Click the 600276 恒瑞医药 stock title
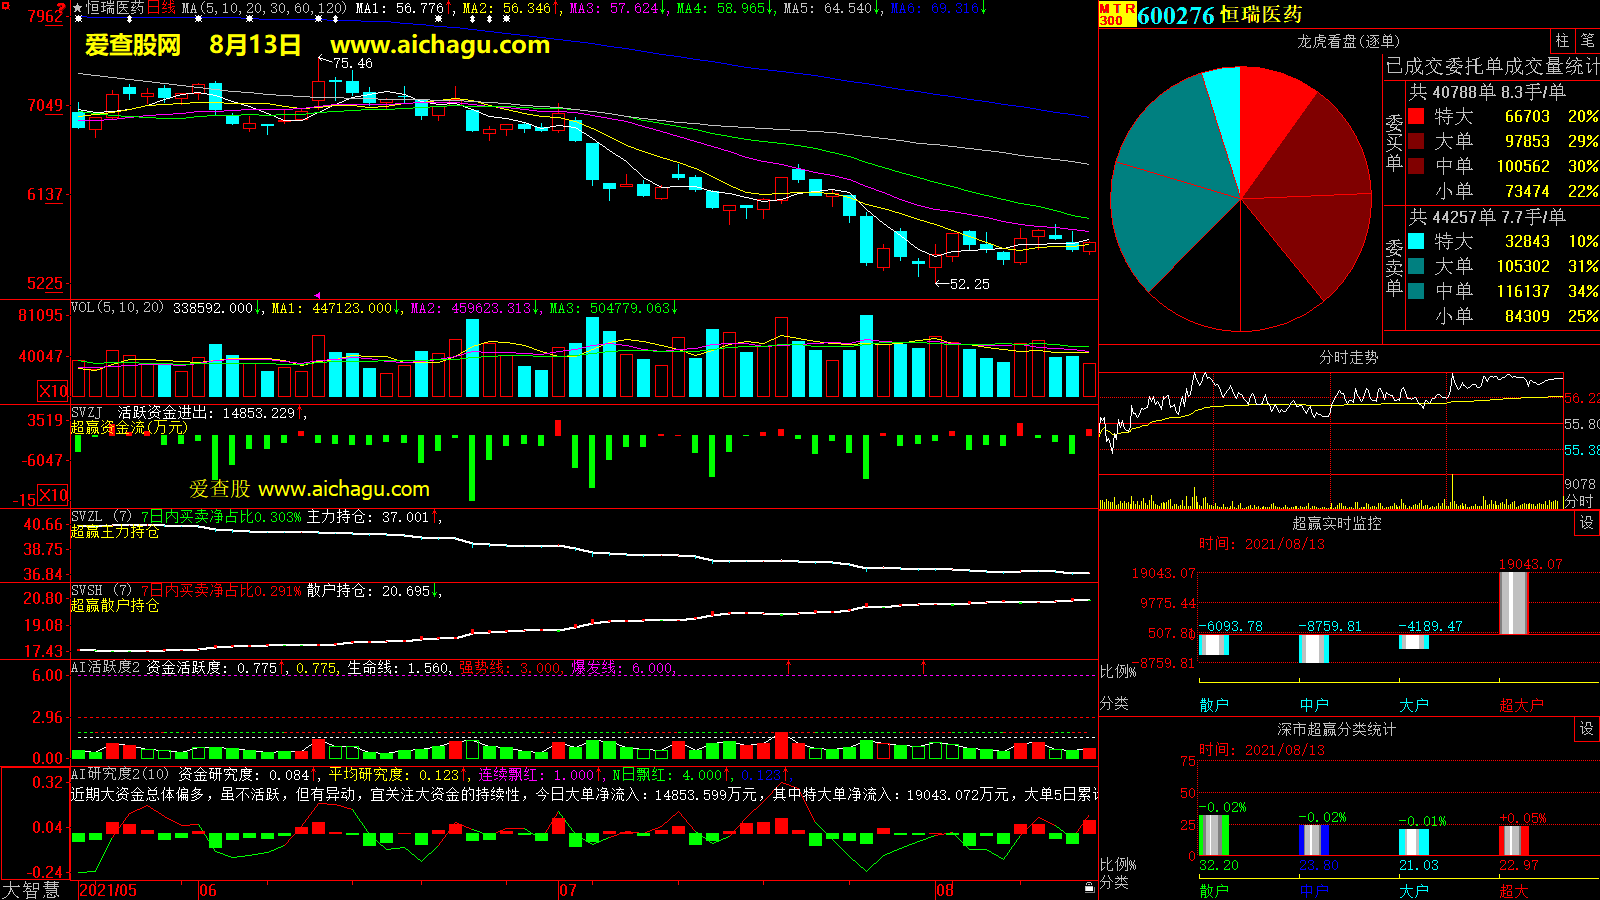The height and width of the screenshot is (900, 1600). [x=1219, y=15]
